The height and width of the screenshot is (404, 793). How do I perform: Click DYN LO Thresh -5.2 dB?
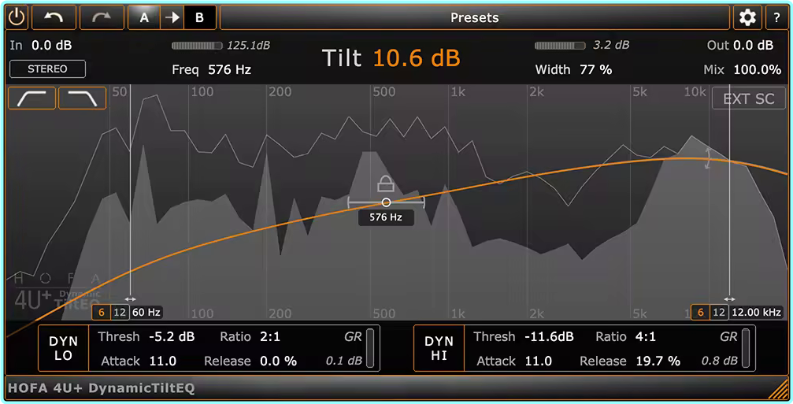tap(172, 337)
